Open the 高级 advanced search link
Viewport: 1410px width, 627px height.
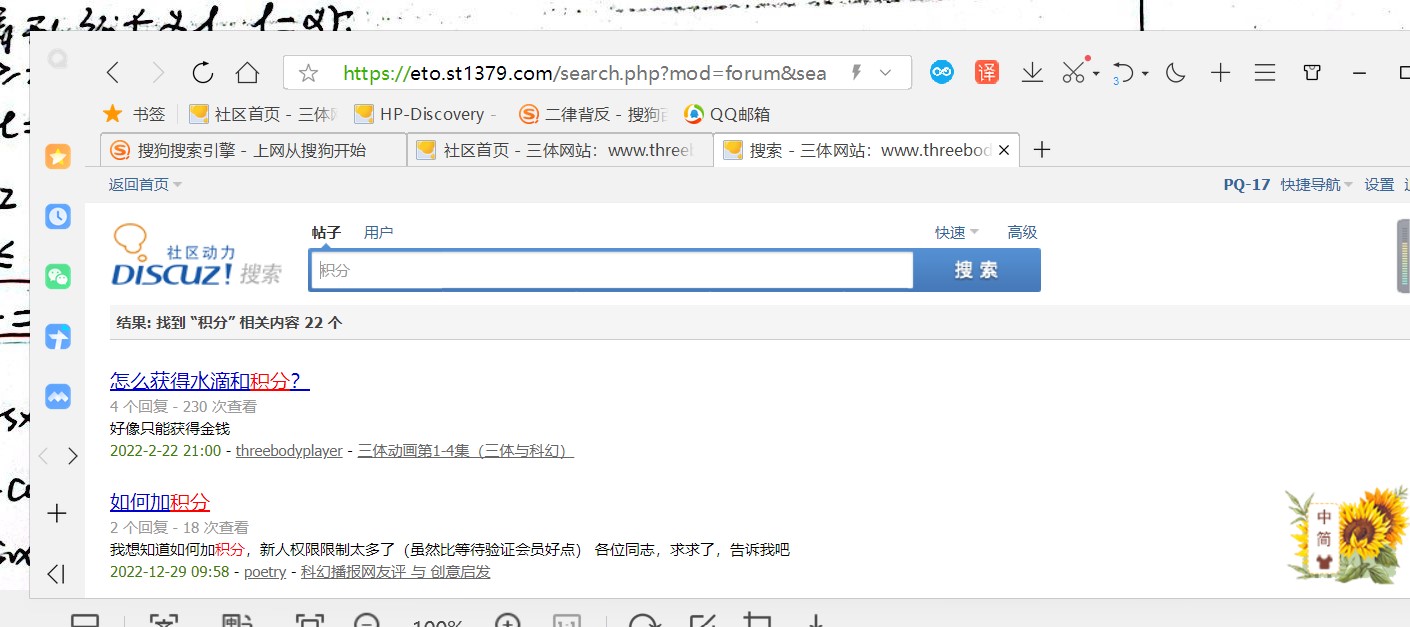(1022, 232)
